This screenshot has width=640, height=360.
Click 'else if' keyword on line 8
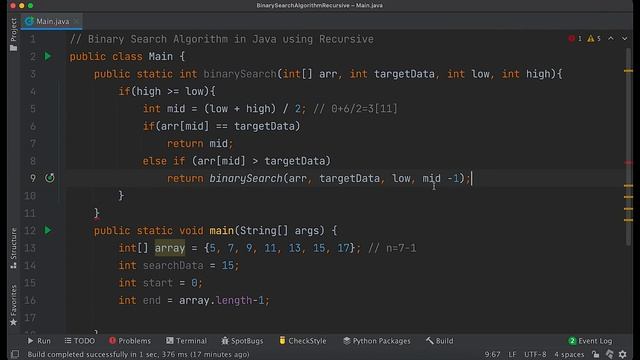coord(164,161)
